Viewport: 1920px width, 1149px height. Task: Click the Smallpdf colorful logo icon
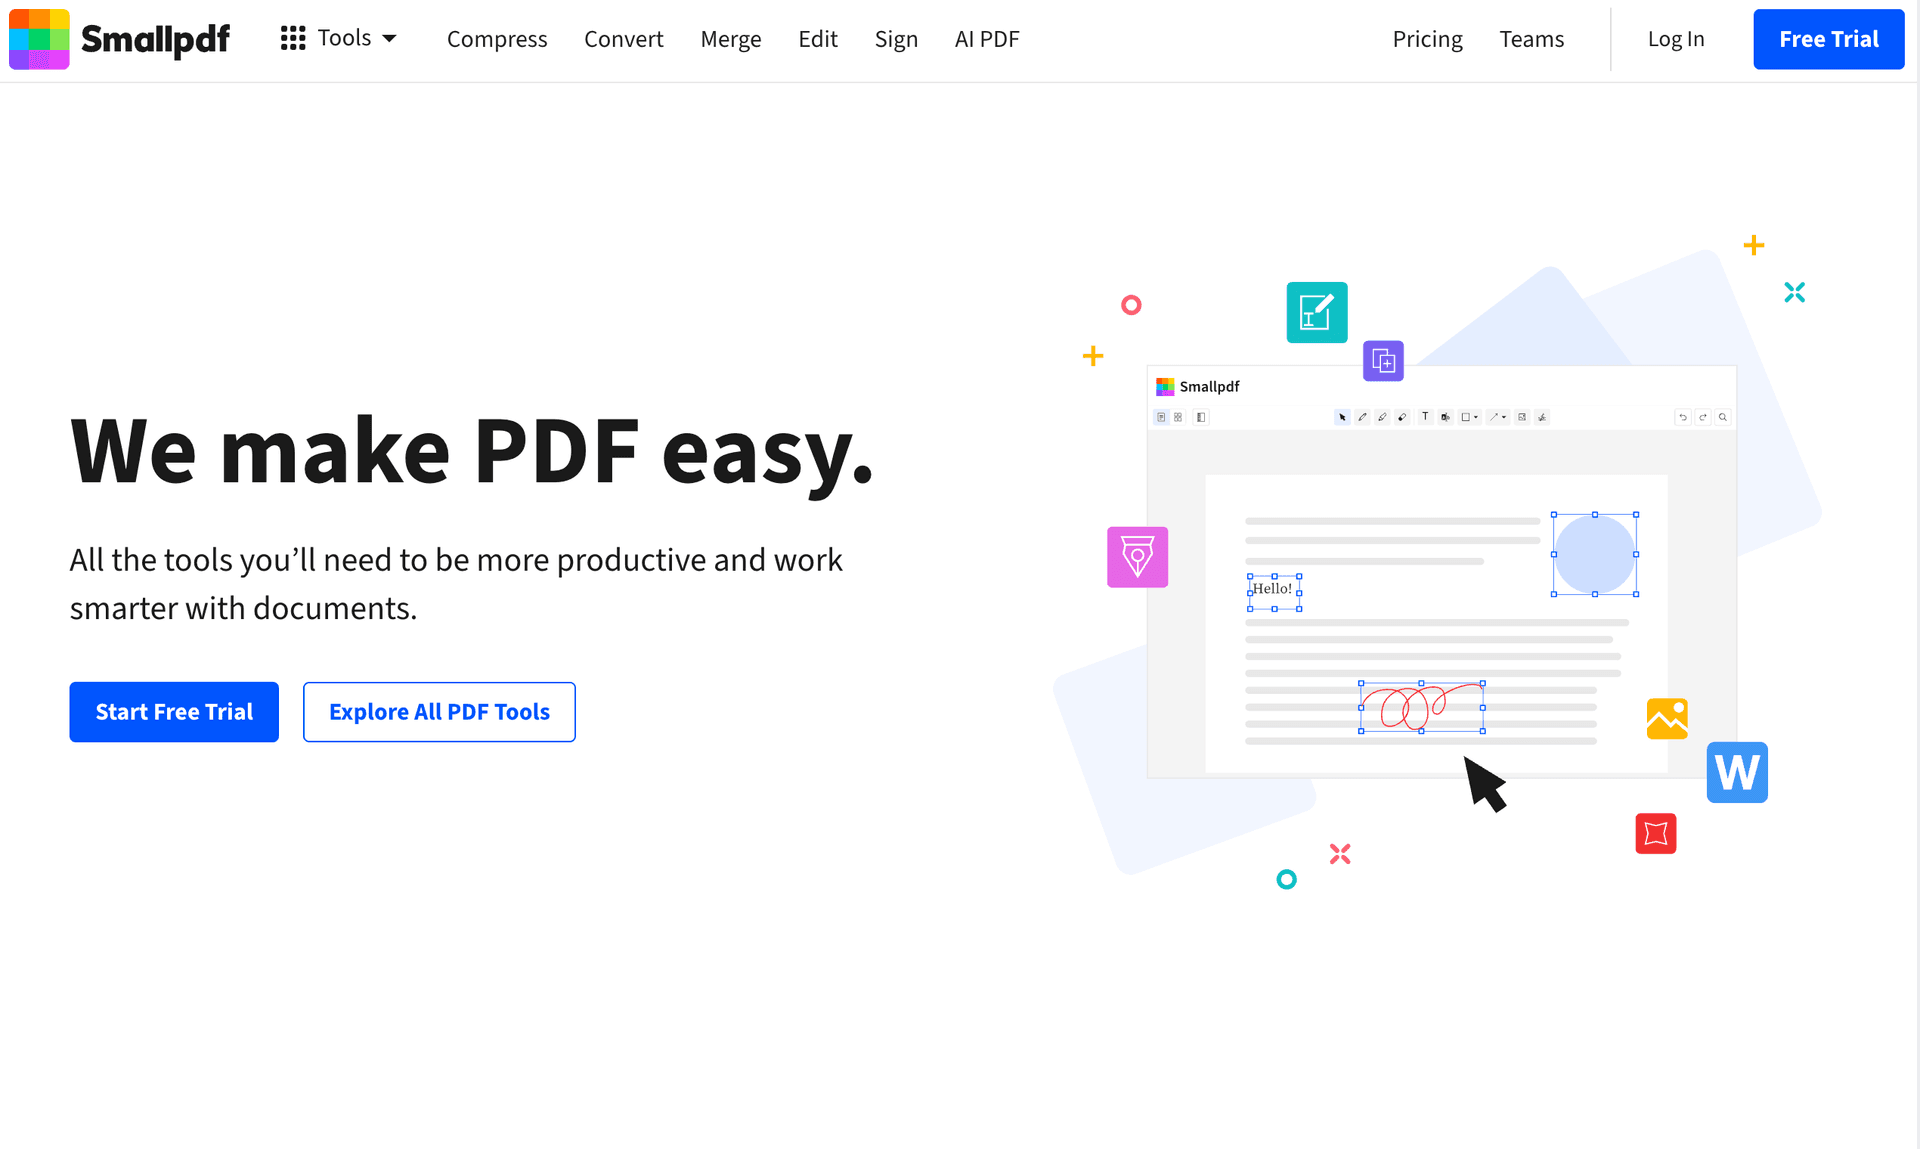pyautogui.click(x=39, y=39)
